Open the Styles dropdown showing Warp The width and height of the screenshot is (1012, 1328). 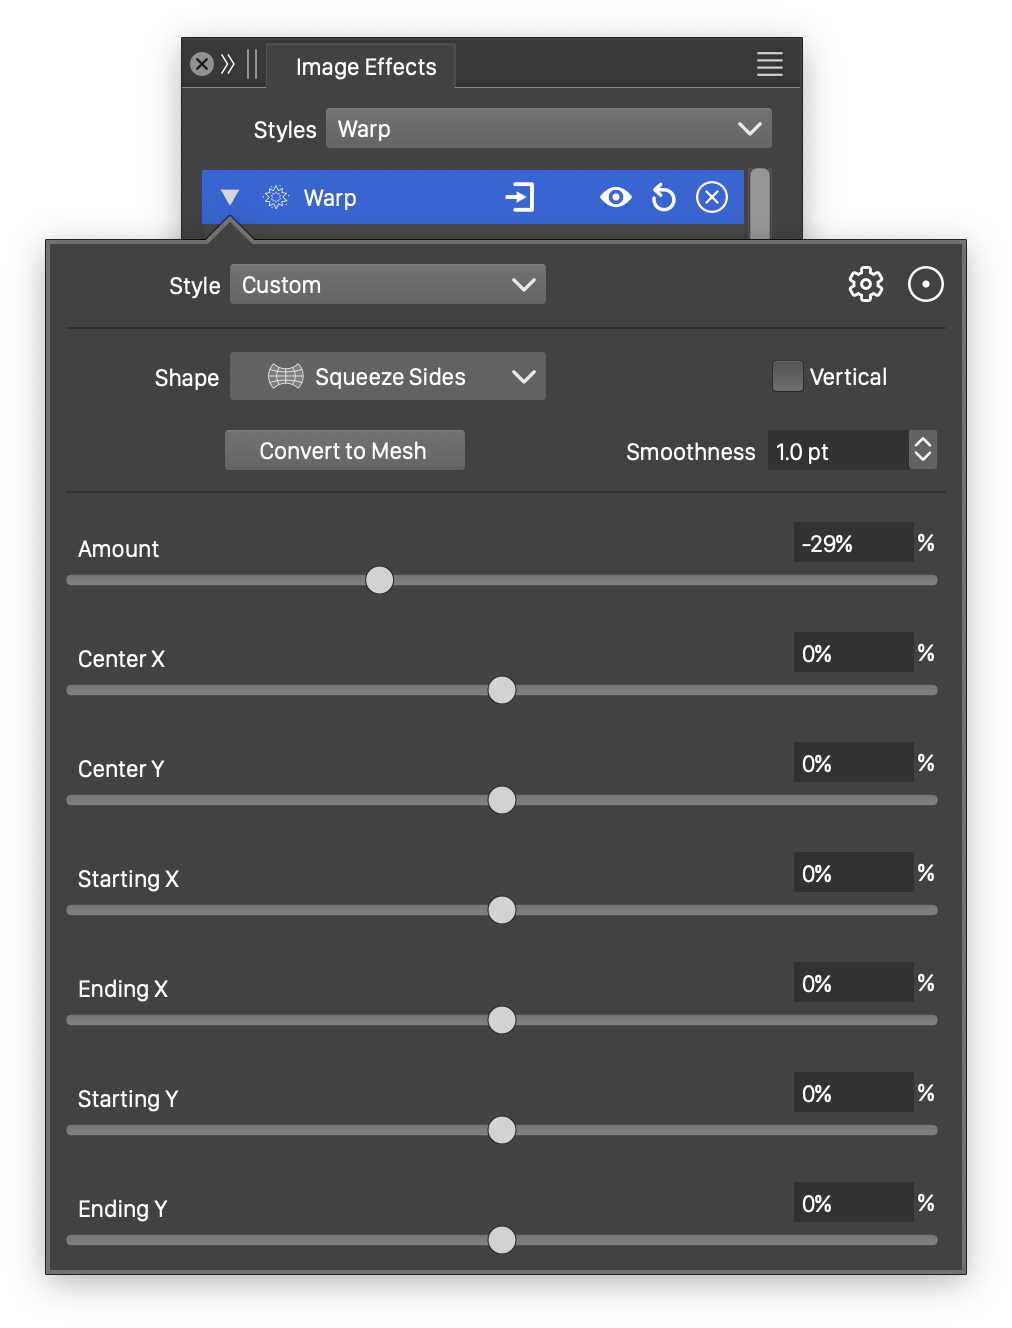coord(548,129)
